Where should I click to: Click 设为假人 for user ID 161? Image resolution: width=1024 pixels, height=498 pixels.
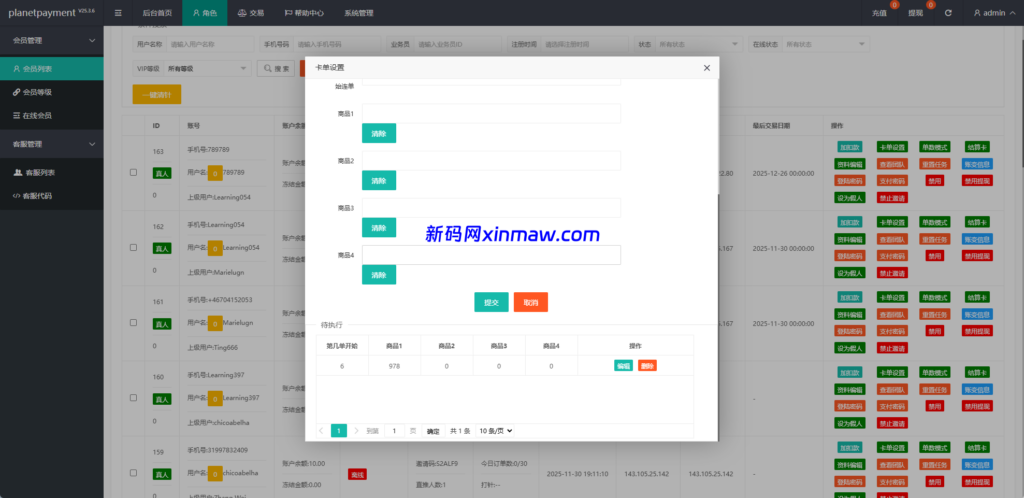[850, 348]
